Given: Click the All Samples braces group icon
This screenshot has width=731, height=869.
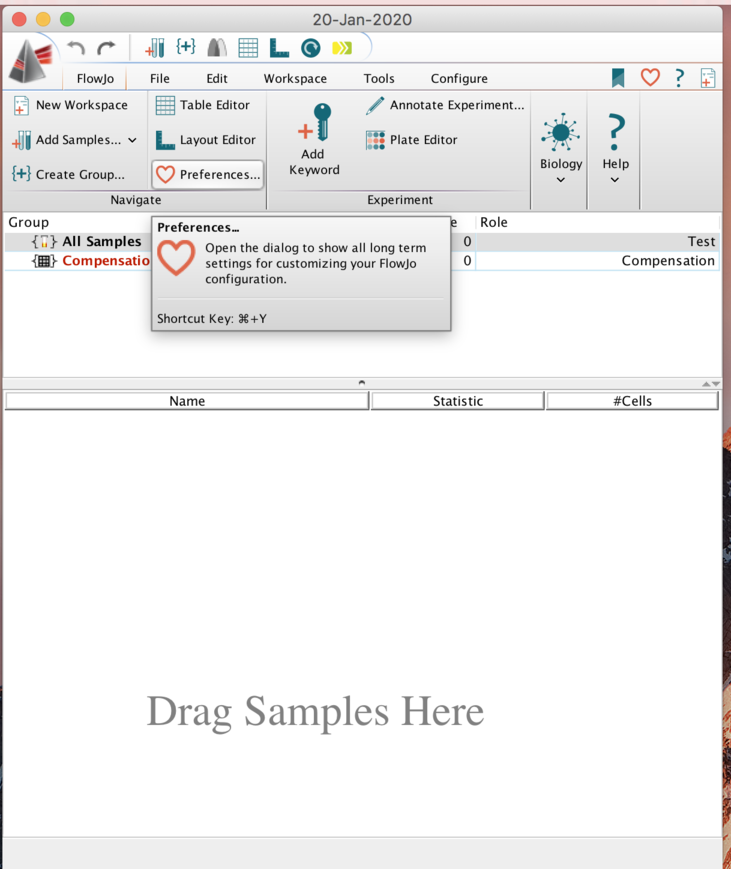Looking at the screenshot, I should click(x=44, y=242).
